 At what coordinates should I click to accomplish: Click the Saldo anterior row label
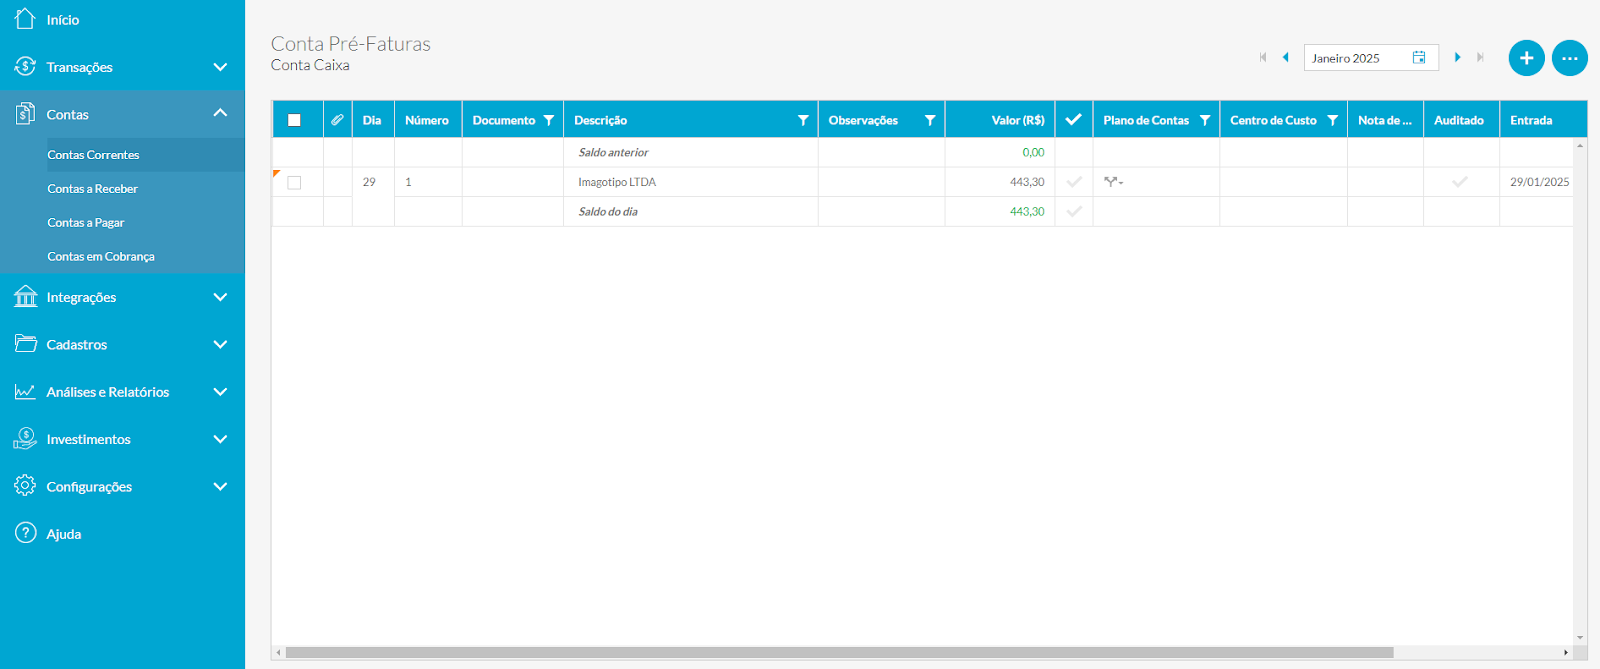click(613, 152)
